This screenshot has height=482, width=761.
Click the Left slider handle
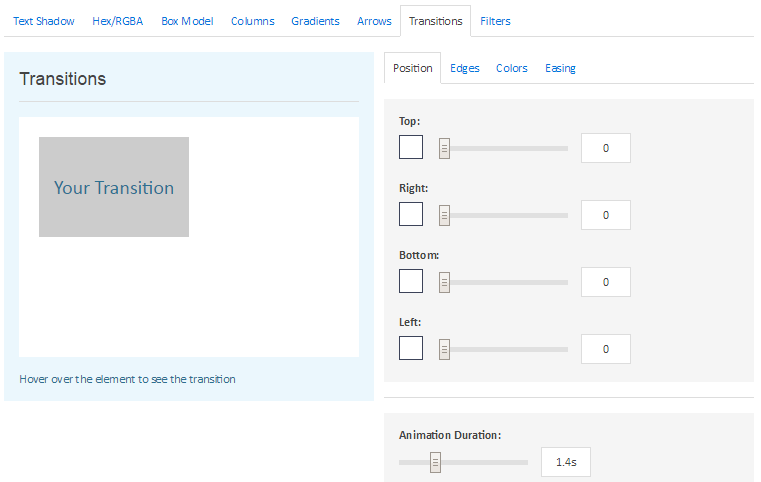[444, 349]
